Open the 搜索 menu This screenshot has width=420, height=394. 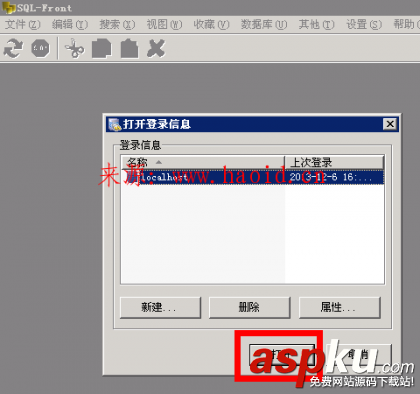pos(117,24)
